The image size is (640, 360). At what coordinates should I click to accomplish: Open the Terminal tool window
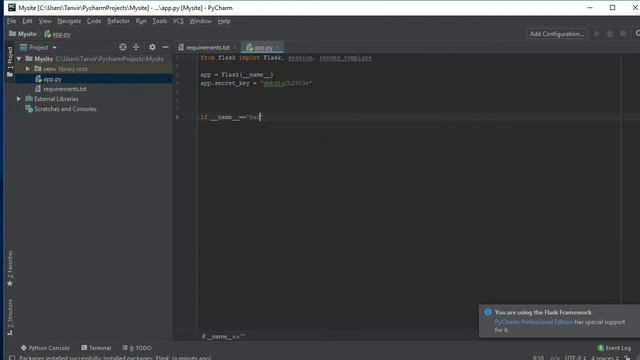coord(96,348)
